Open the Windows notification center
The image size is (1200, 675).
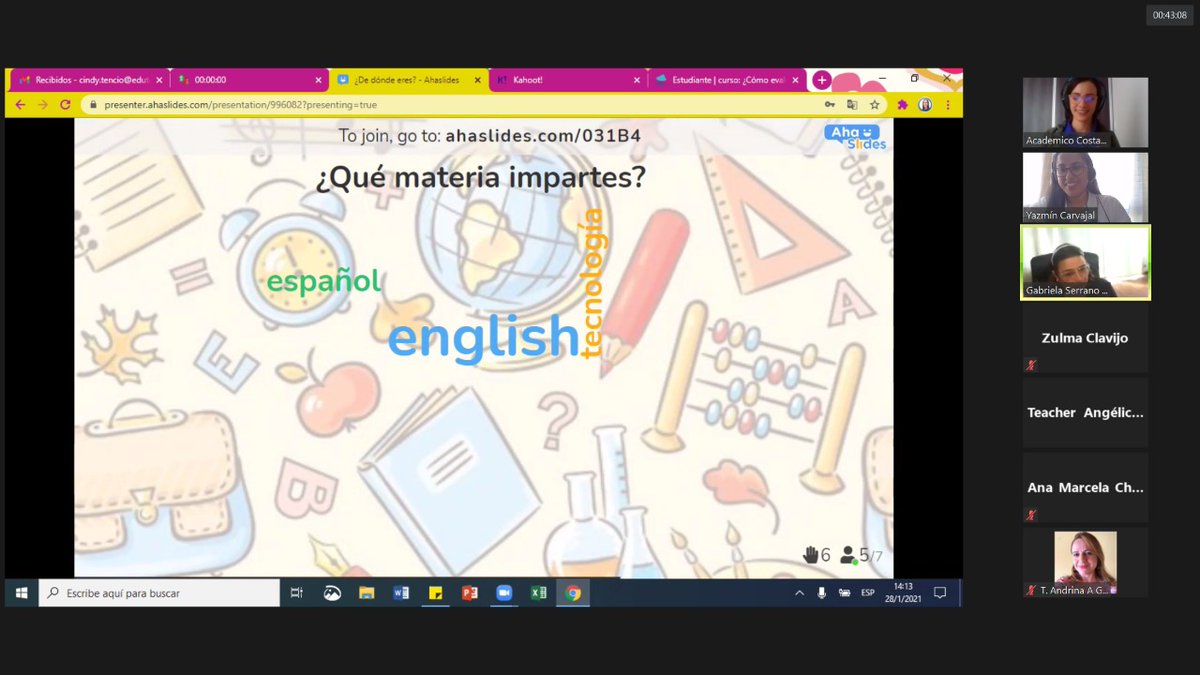click(940, 593)
